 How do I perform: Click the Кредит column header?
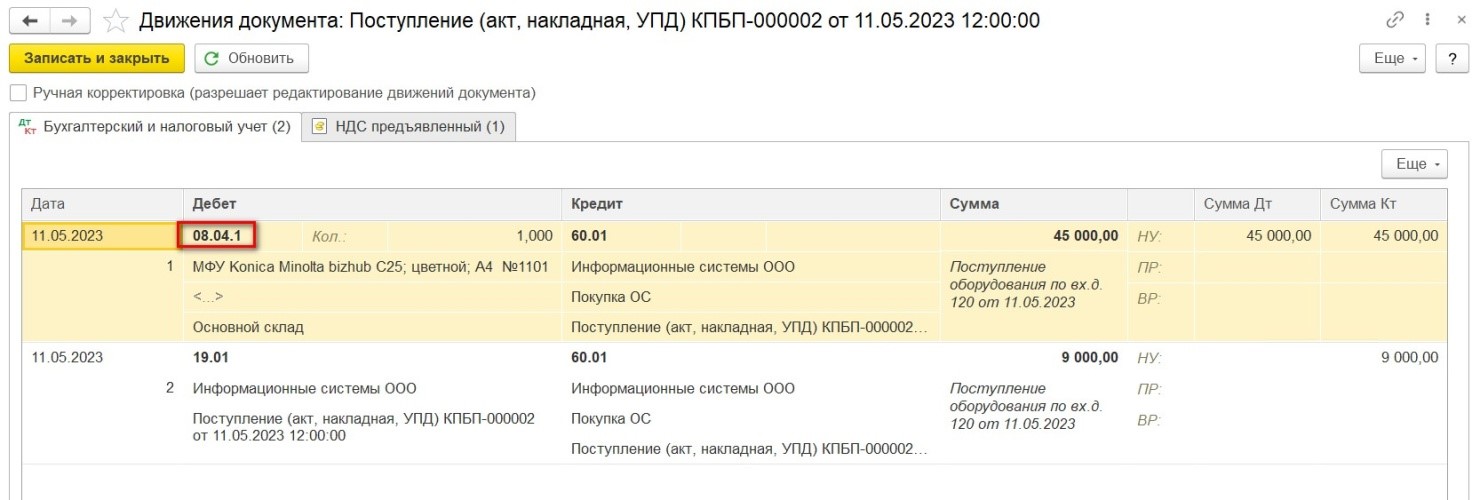tap(597, 204)
